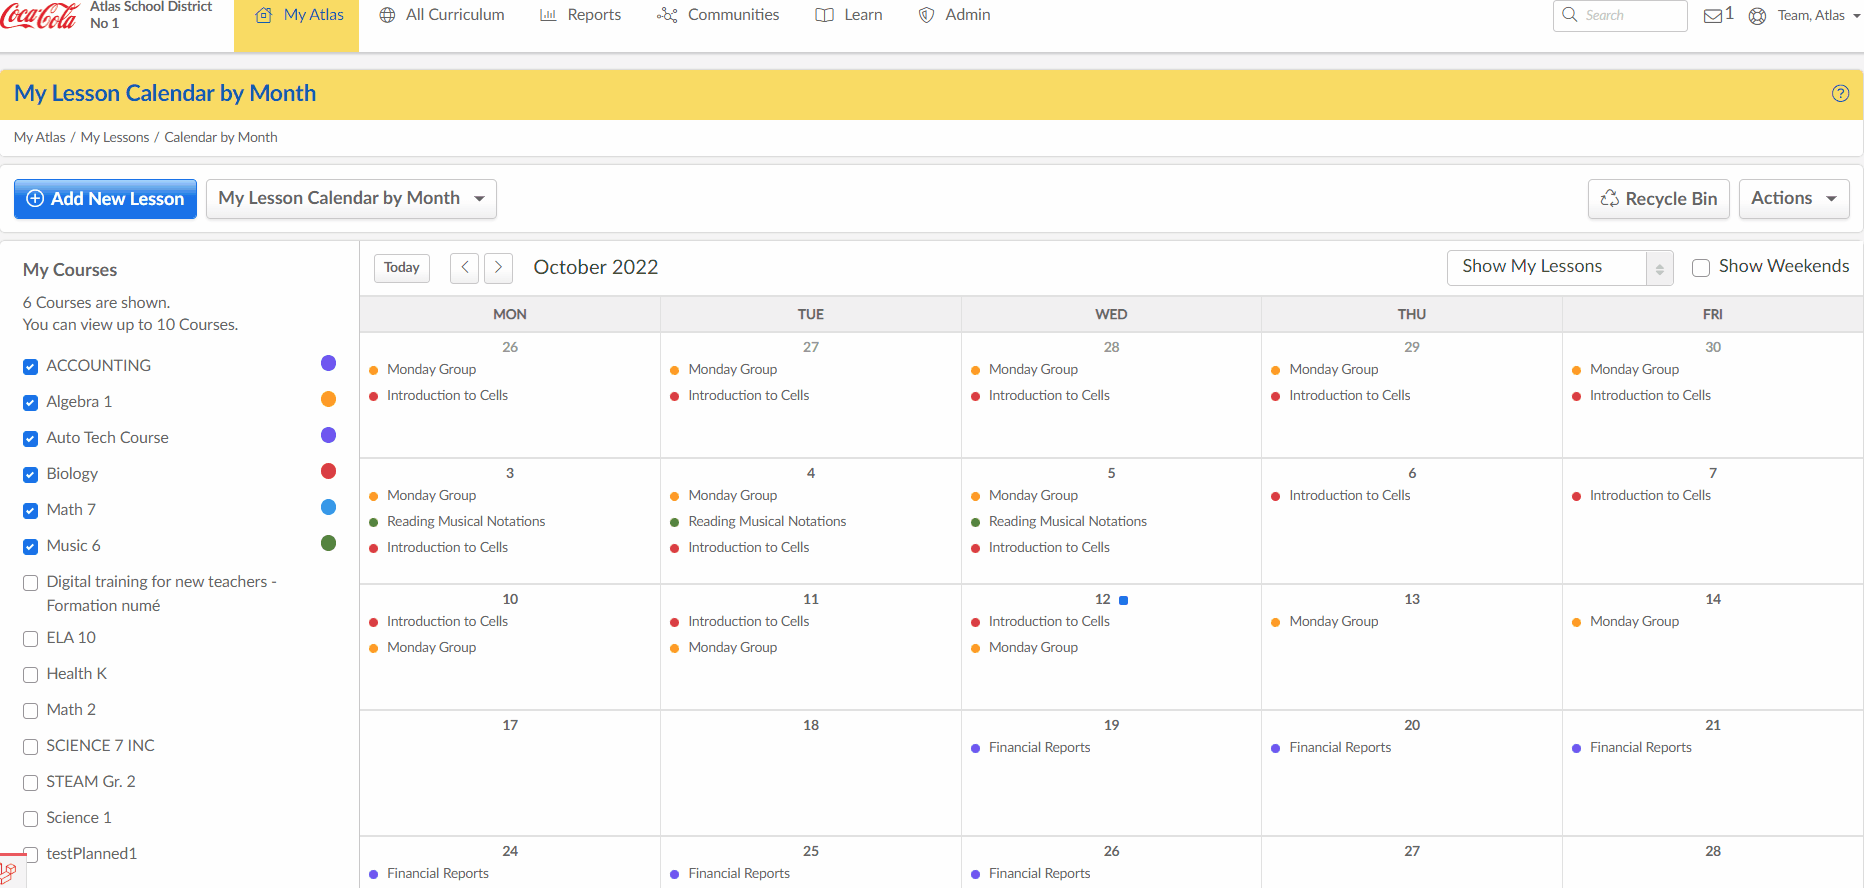The image size is (1864, 888).
Task: Click the blue marker on day 12
Action: tap(1123, 600)
